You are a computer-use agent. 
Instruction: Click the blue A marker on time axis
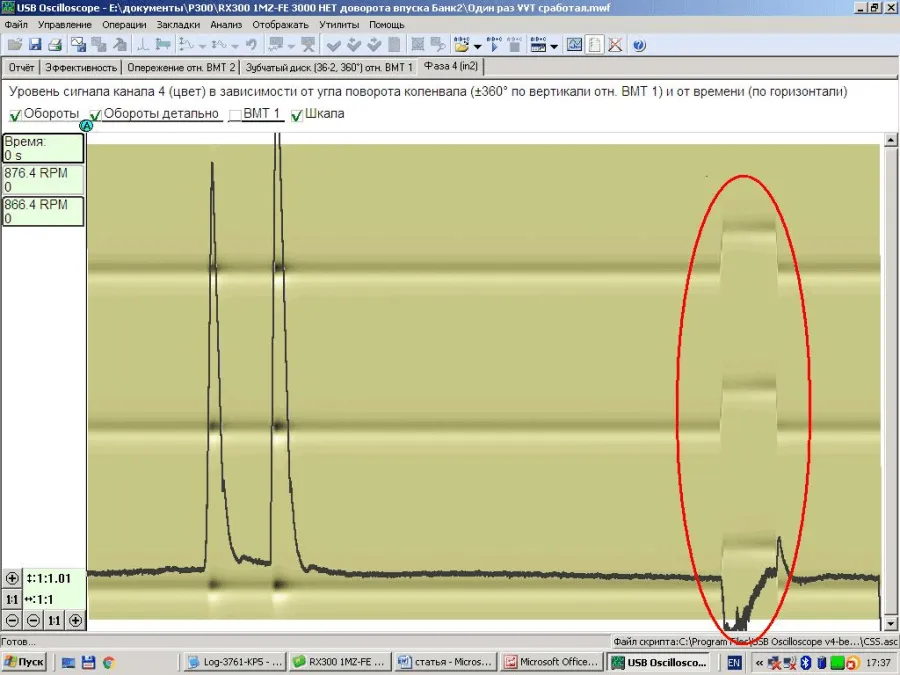pos(86,125)
